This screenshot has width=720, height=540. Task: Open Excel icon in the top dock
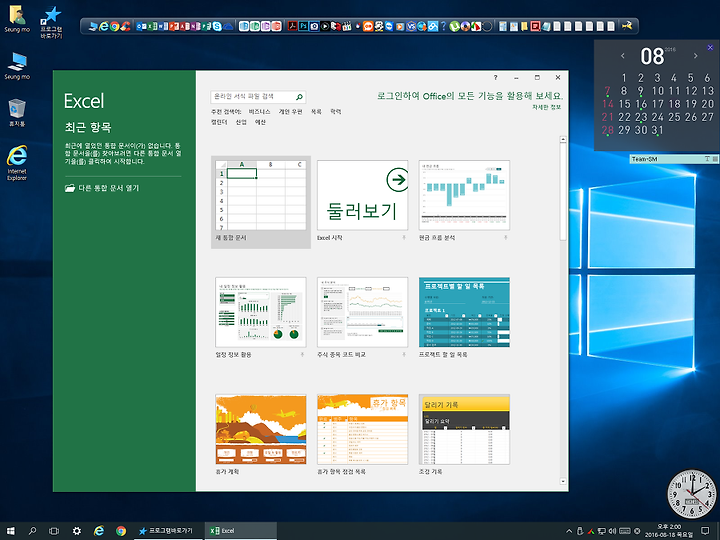(152, 26)
